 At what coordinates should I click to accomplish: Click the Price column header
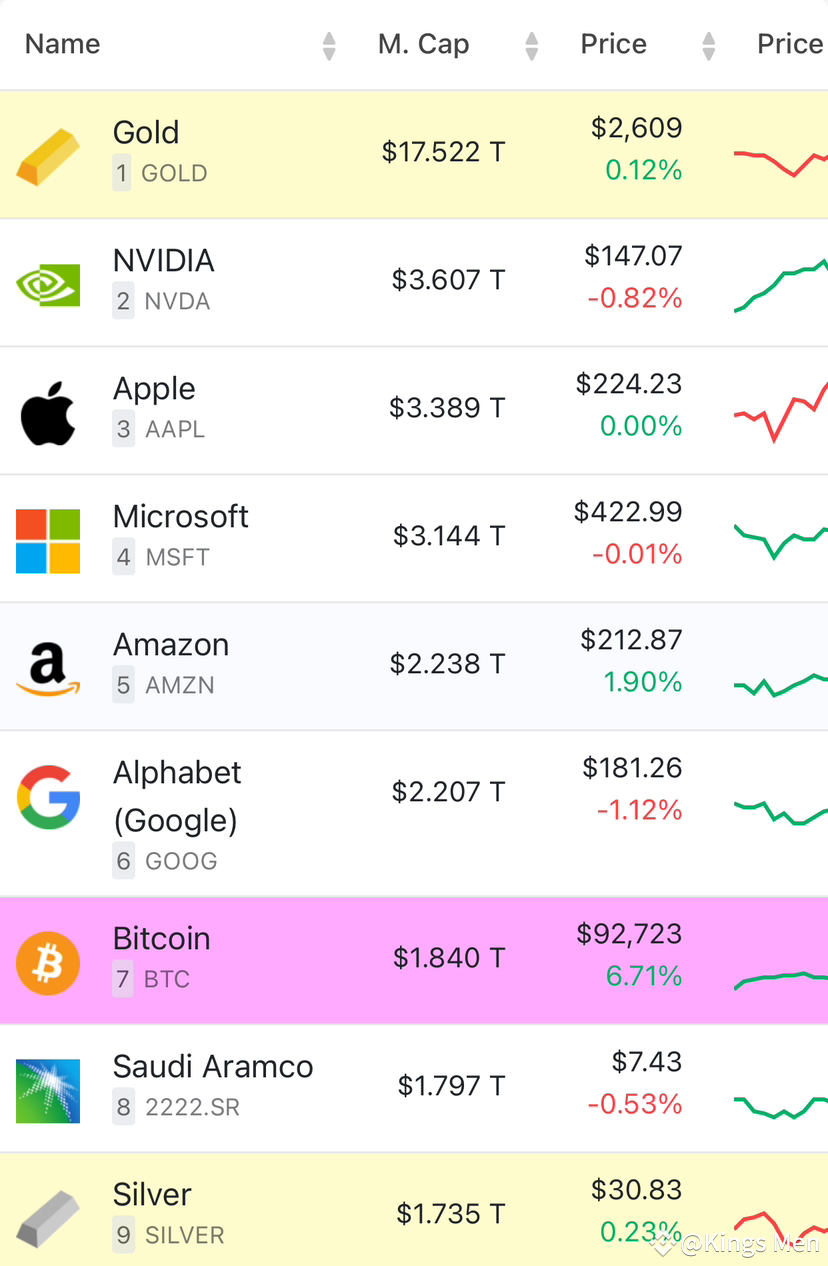pos(613,44)
